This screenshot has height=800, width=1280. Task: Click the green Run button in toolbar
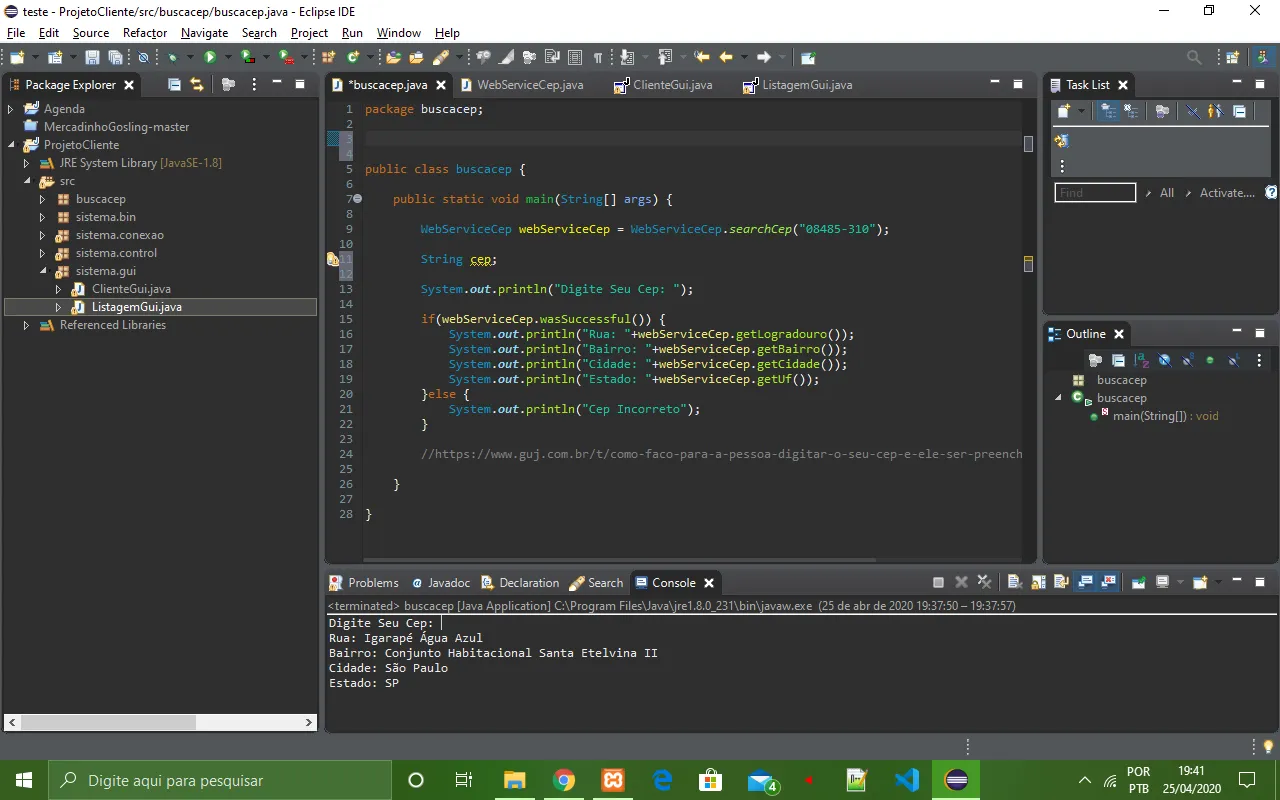pos(210,58)
